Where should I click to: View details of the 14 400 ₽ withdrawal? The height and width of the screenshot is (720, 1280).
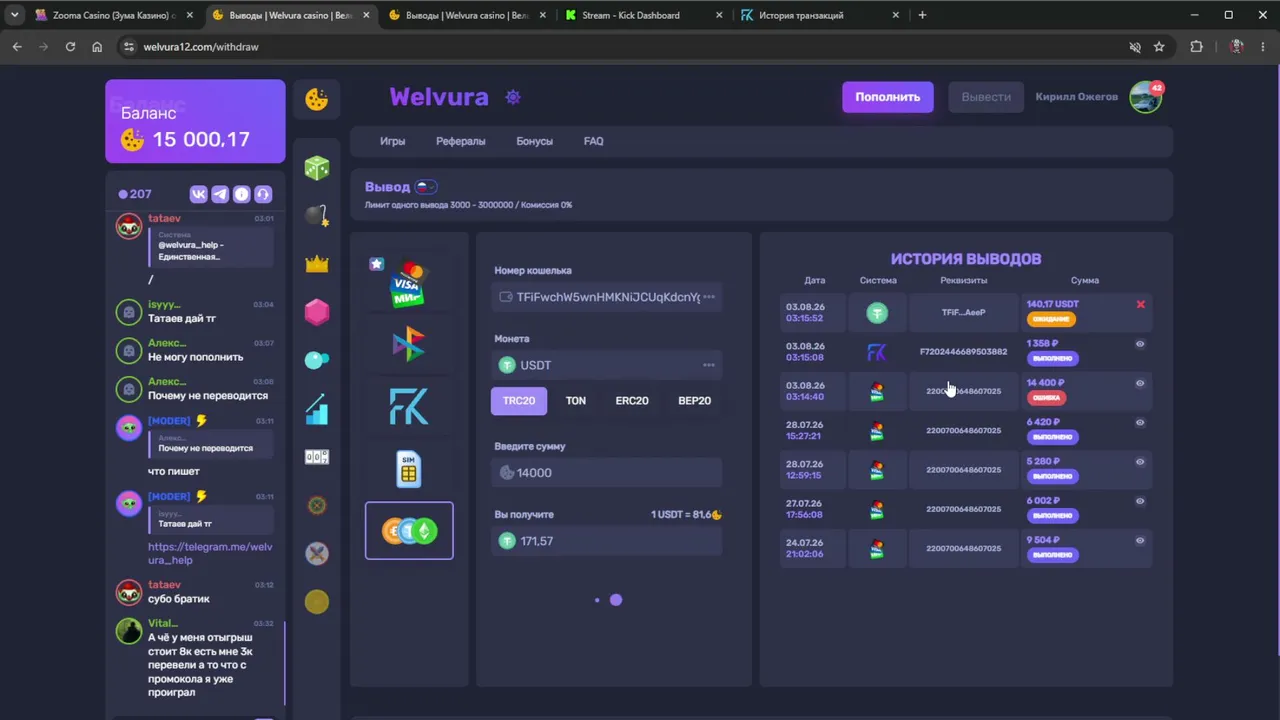[1140, 383]
